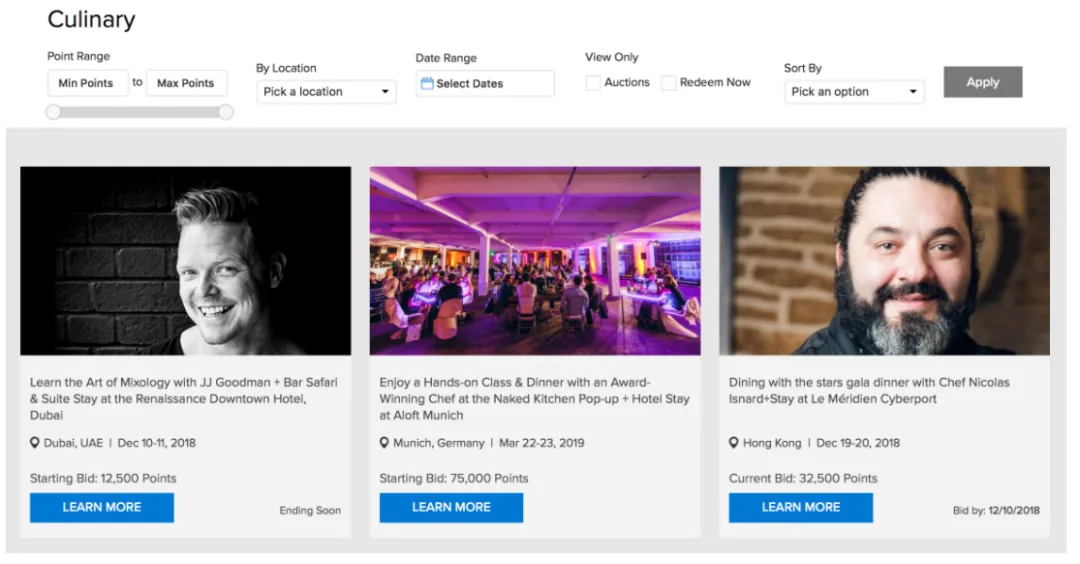Click the calendar icon in Select Dates

[x=427, y=83]
